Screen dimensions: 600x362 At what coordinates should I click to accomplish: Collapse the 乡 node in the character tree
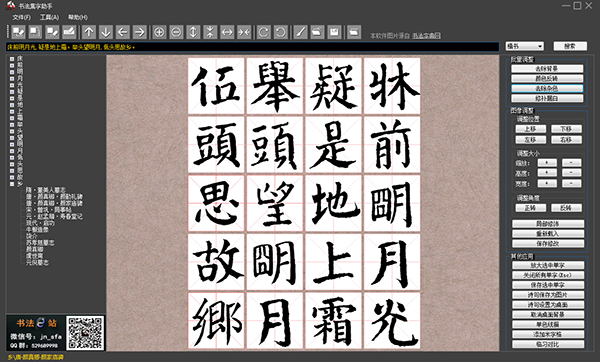coord(12,184)
